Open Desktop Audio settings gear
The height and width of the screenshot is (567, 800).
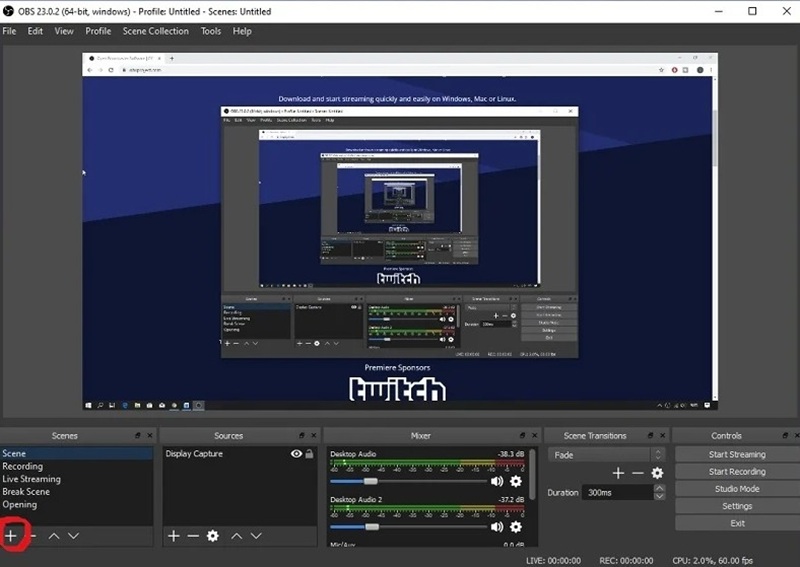tap(516, 481)
